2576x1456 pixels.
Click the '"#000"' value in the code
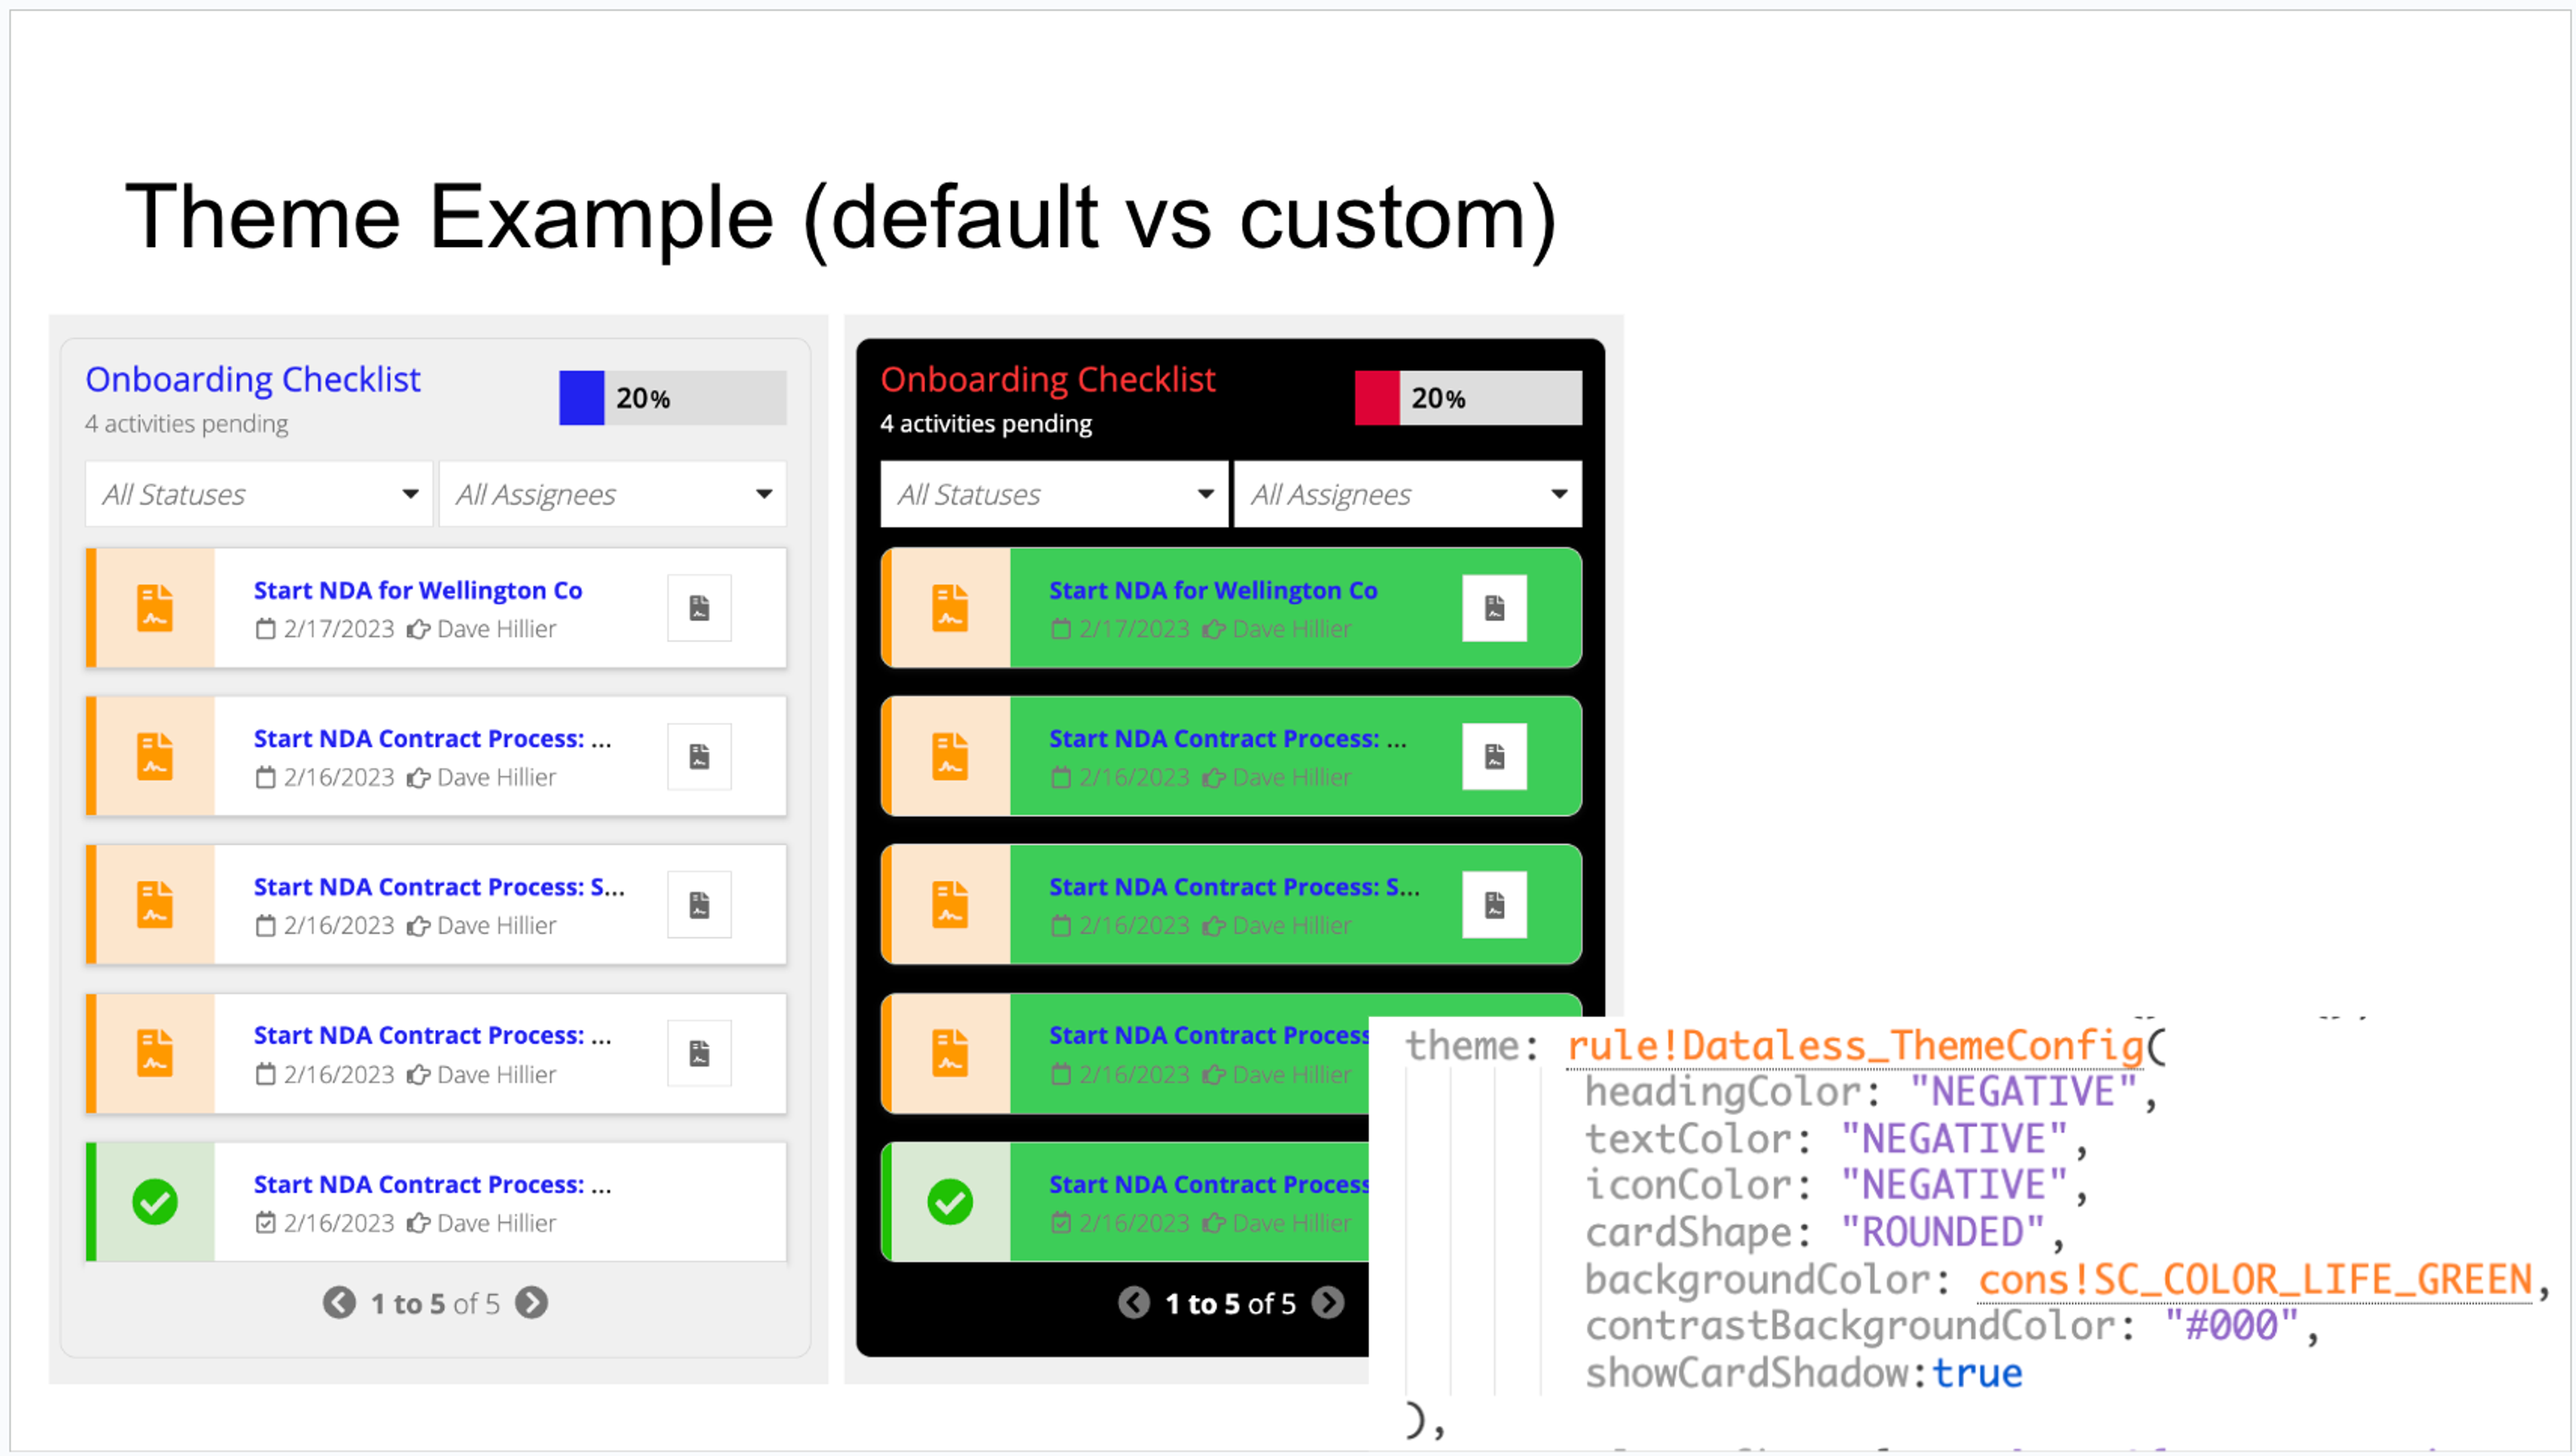(x=2232, y=1326)
